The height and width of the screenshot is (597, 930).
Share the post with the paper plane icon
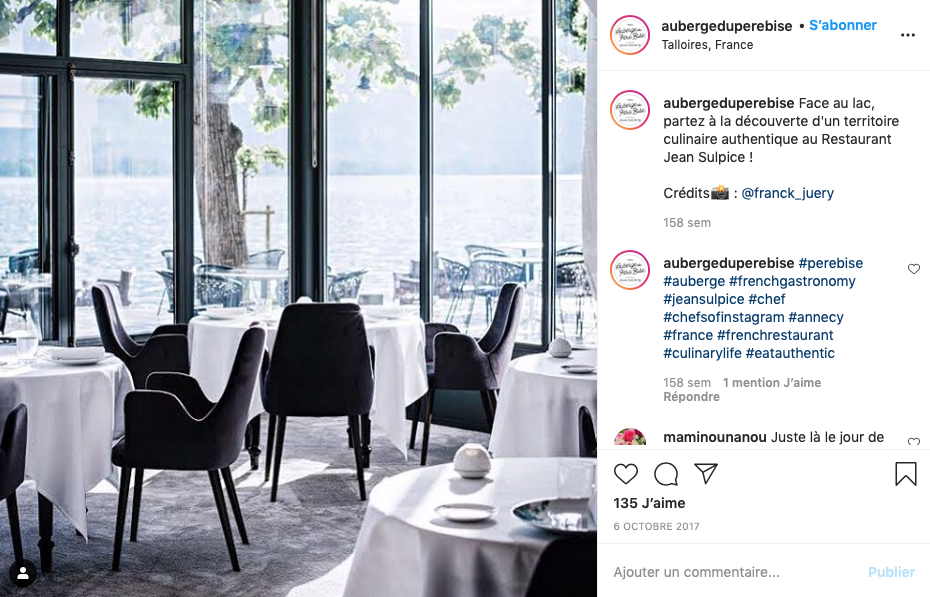click(x=706, y=474)
